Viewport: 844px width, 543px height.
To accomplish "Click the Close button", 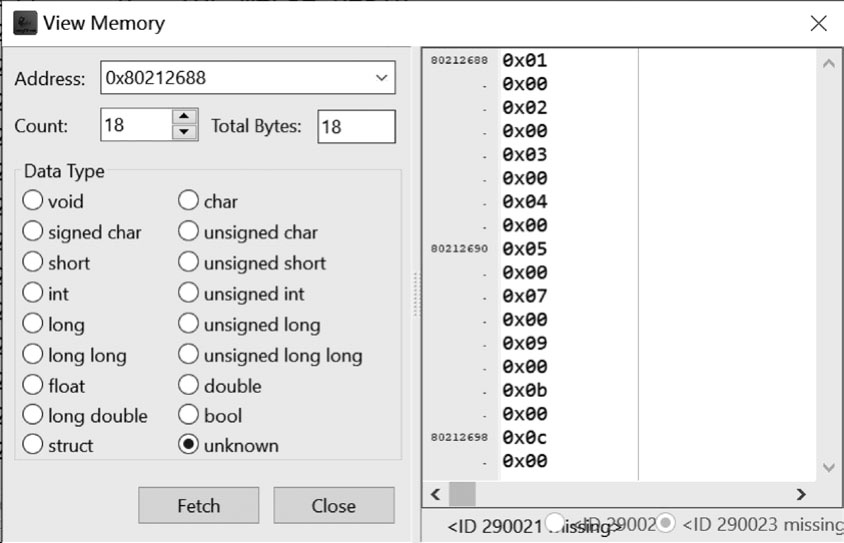I will tap(333, 505).
